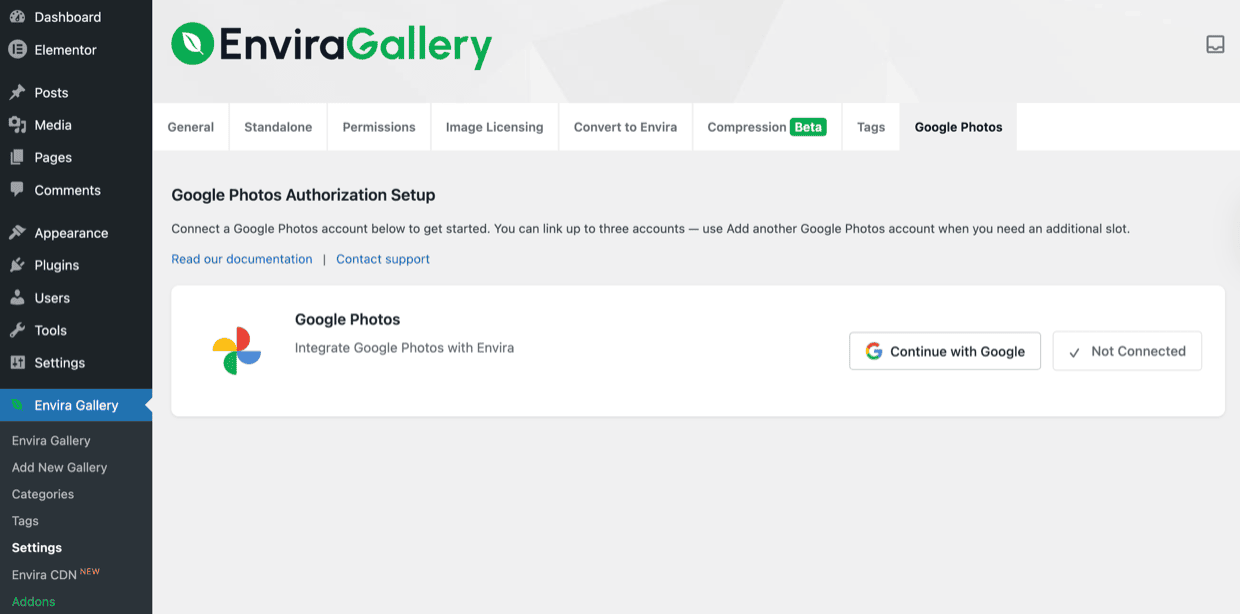Click the Not Connected status indicator
The image size is (1240, 614).
tap(1127, 351)
